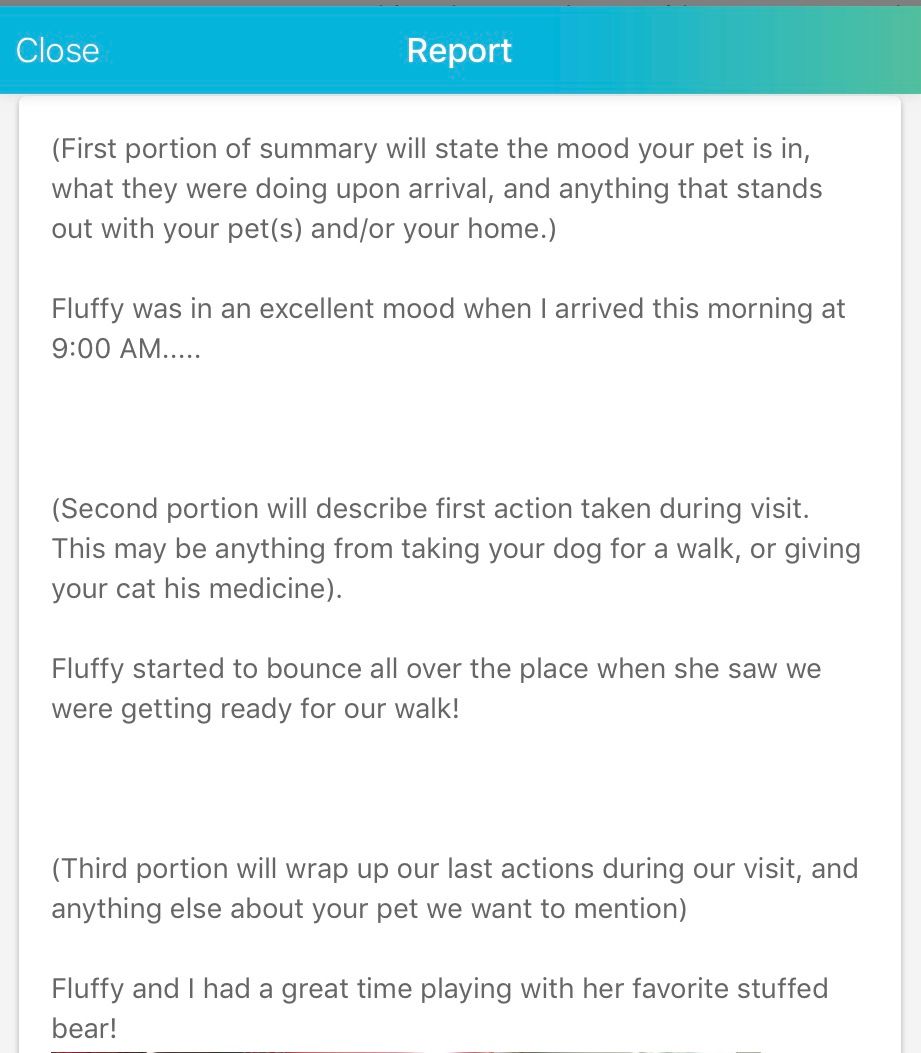The height and width of the screenshot is (1053, 921).
Task: Click the Report title text
Action: click(x=459, y=50)
